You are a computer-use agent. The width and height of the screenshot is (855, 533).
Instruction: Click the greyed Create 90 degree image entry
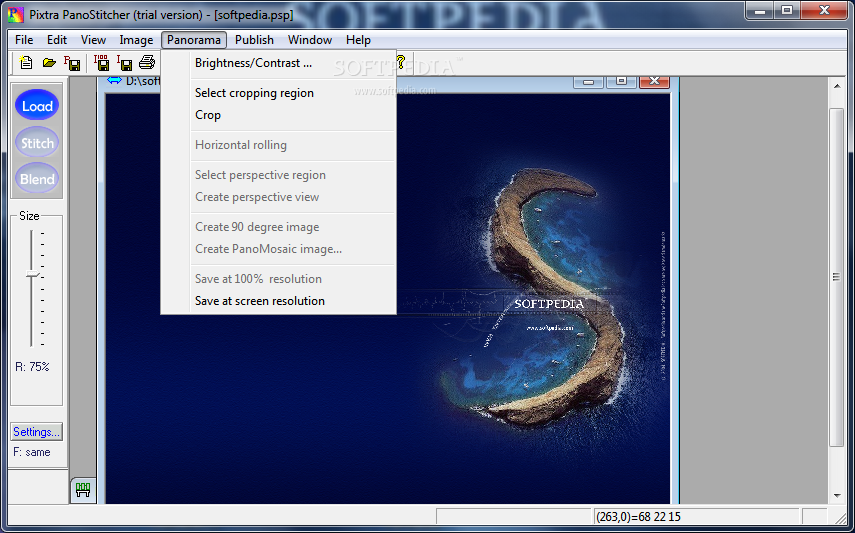click(279, 227)
